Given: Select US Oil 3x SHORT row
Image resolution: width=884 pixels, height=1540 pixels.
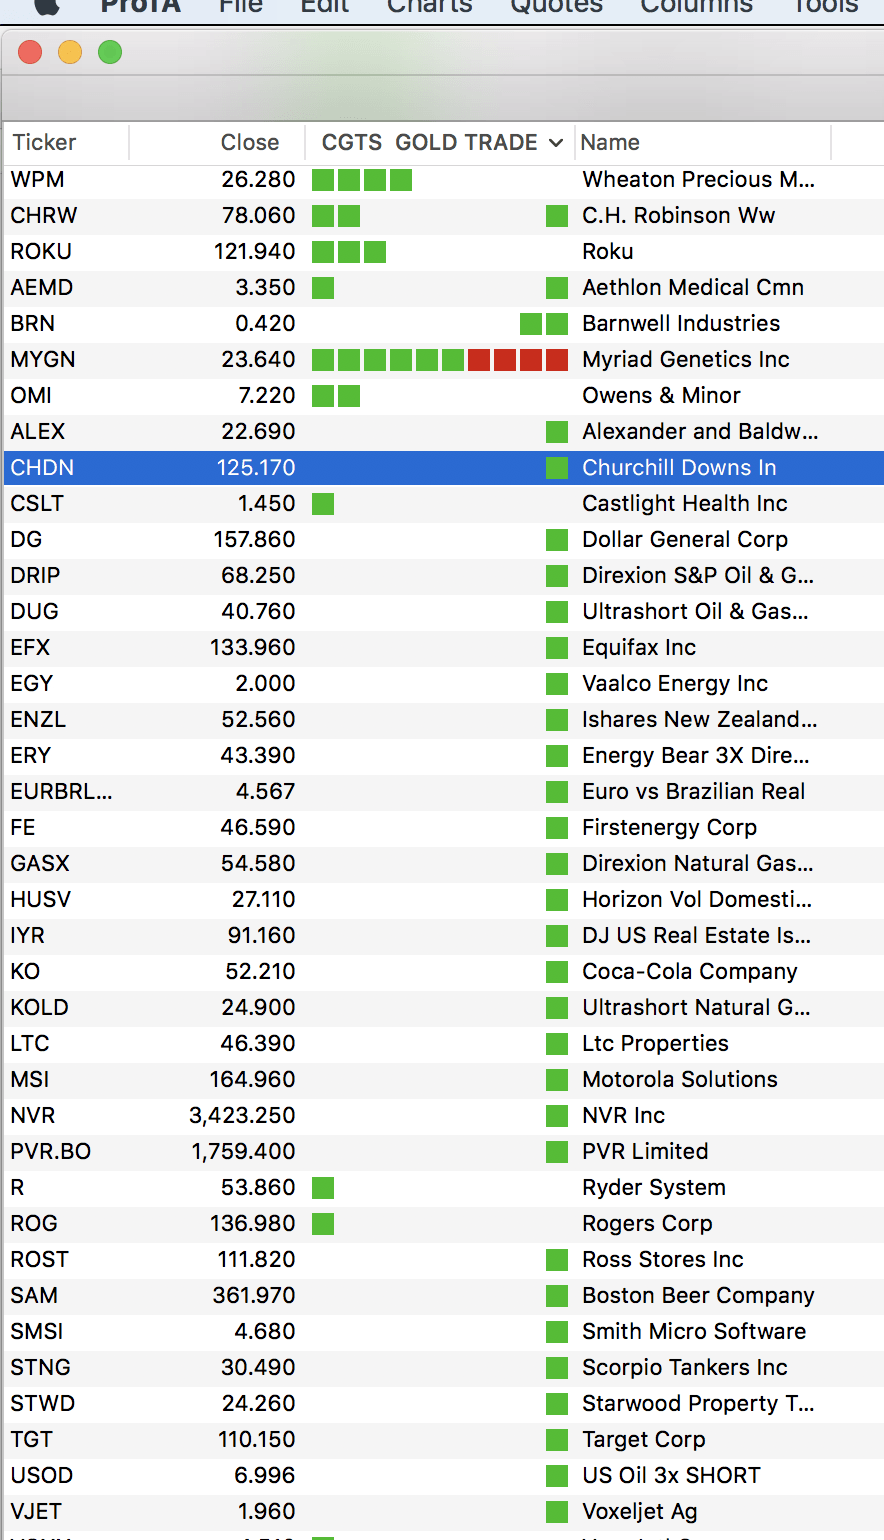Looking at the screenshot, I should pyautogui.click(x=442, y=1475).
